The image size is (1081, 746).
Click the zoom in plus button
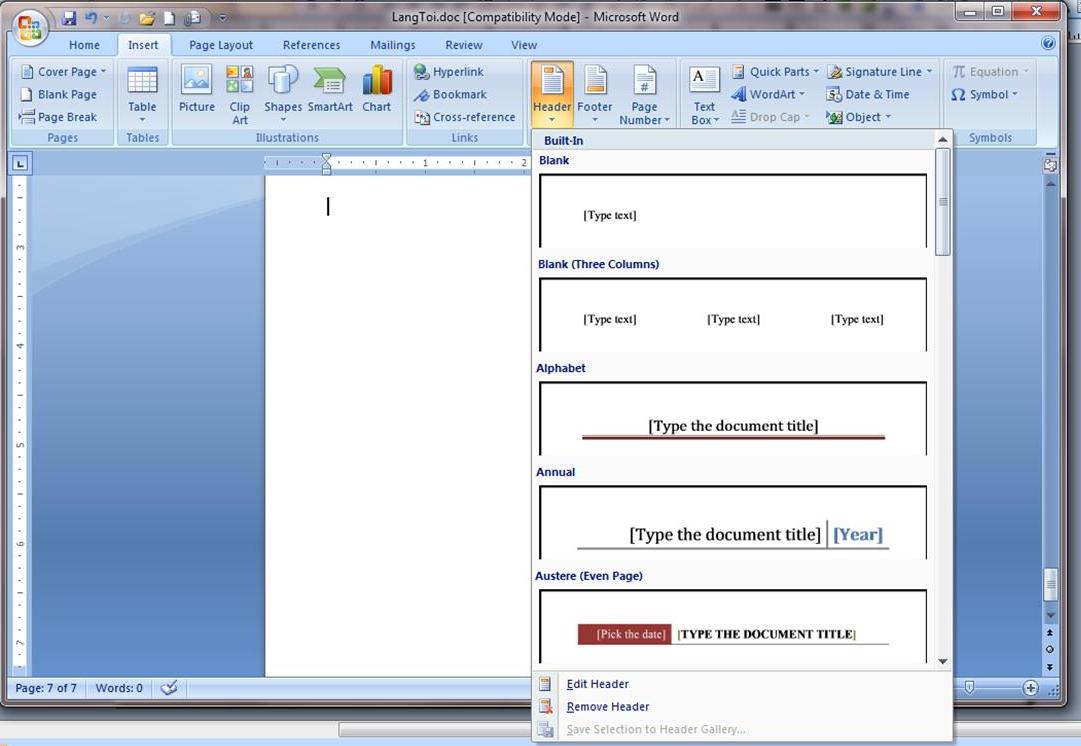pyautogui.click(x=1030, y=687)
